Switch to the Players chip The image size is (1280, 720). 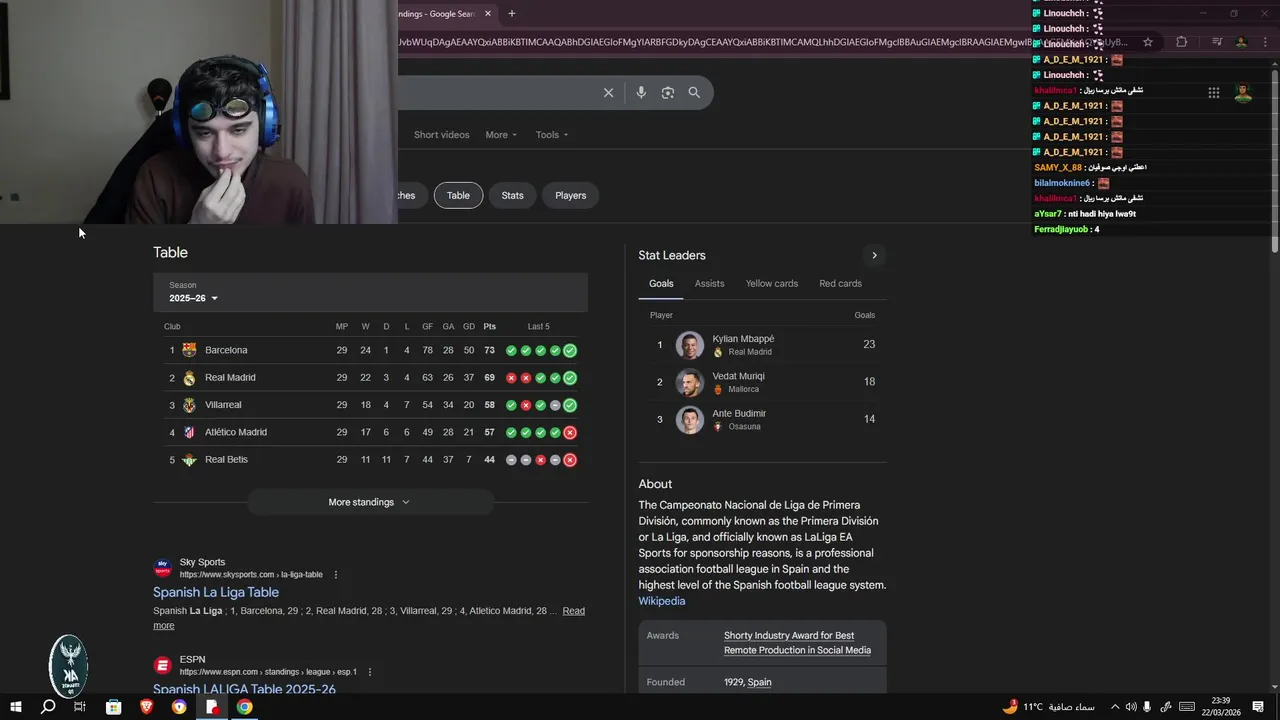tap(571, 195)
